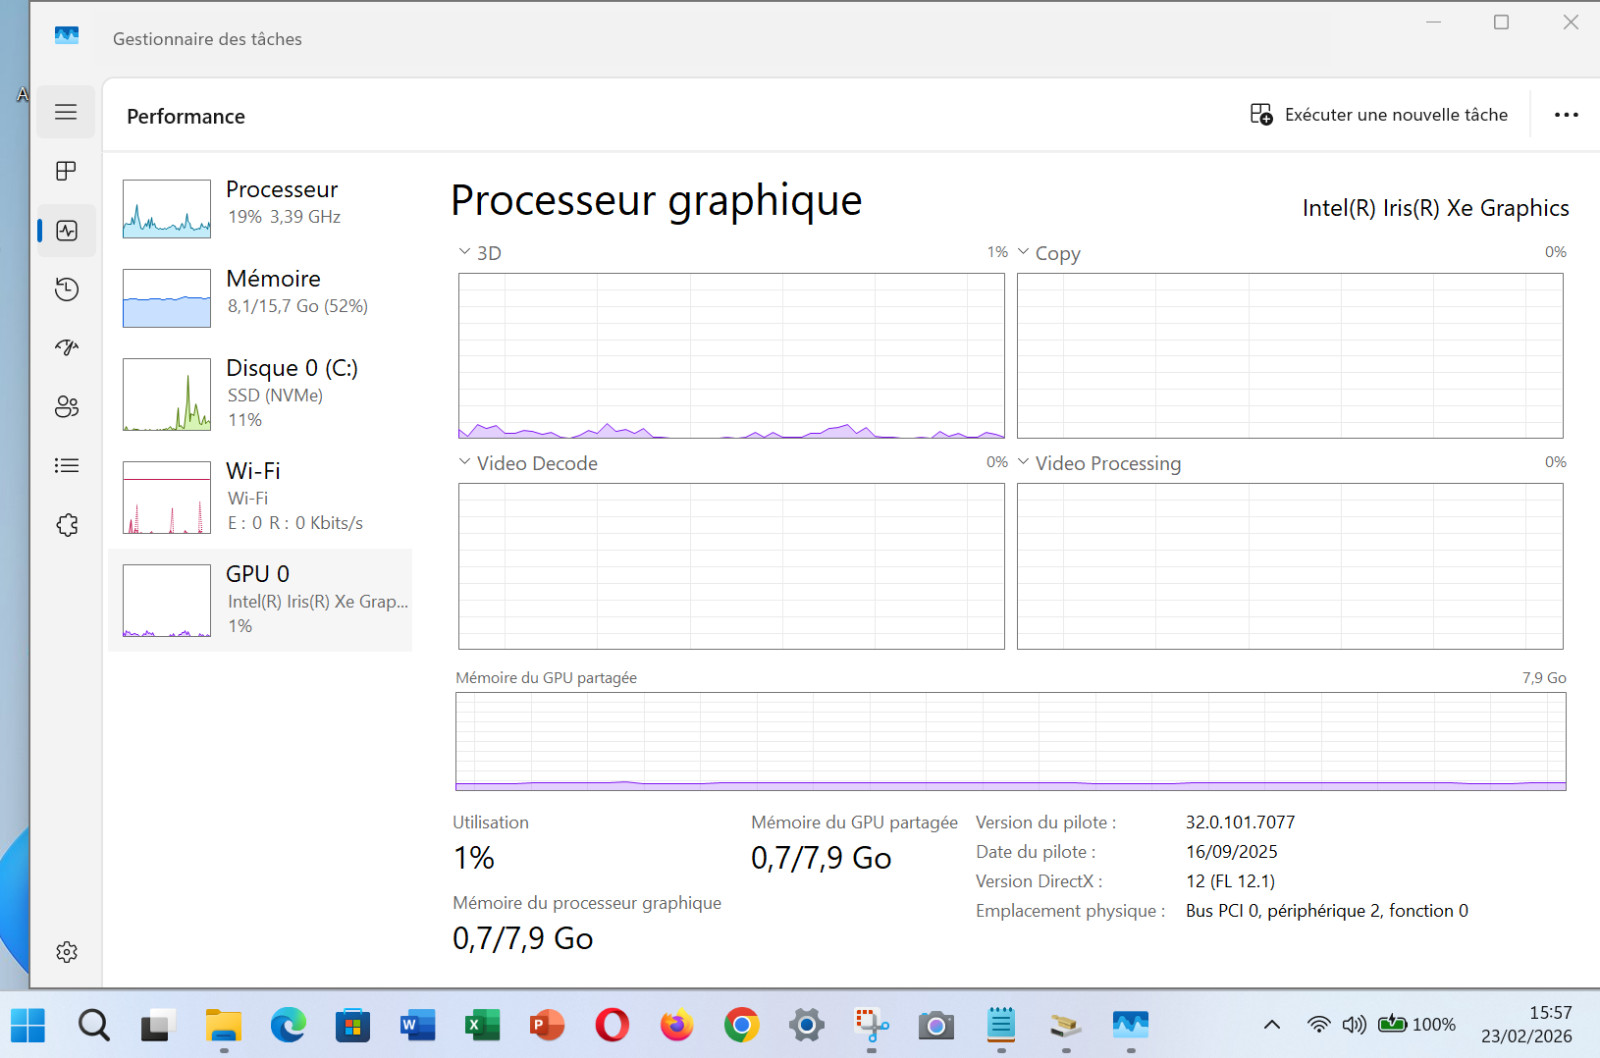Open the Copy graph dropdown chevron

[x=1023, y=252]
